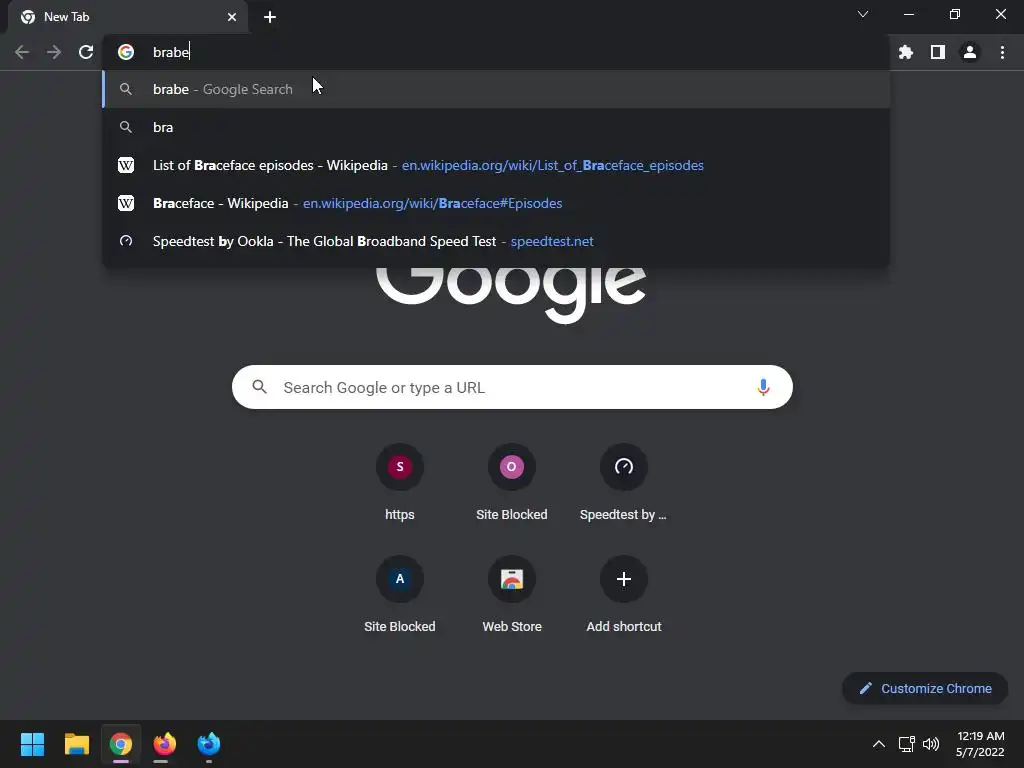The width and height of the screenshot is (1024, 768).
Task: Click the Google icon in the address bar
Action: pos(126,52)
